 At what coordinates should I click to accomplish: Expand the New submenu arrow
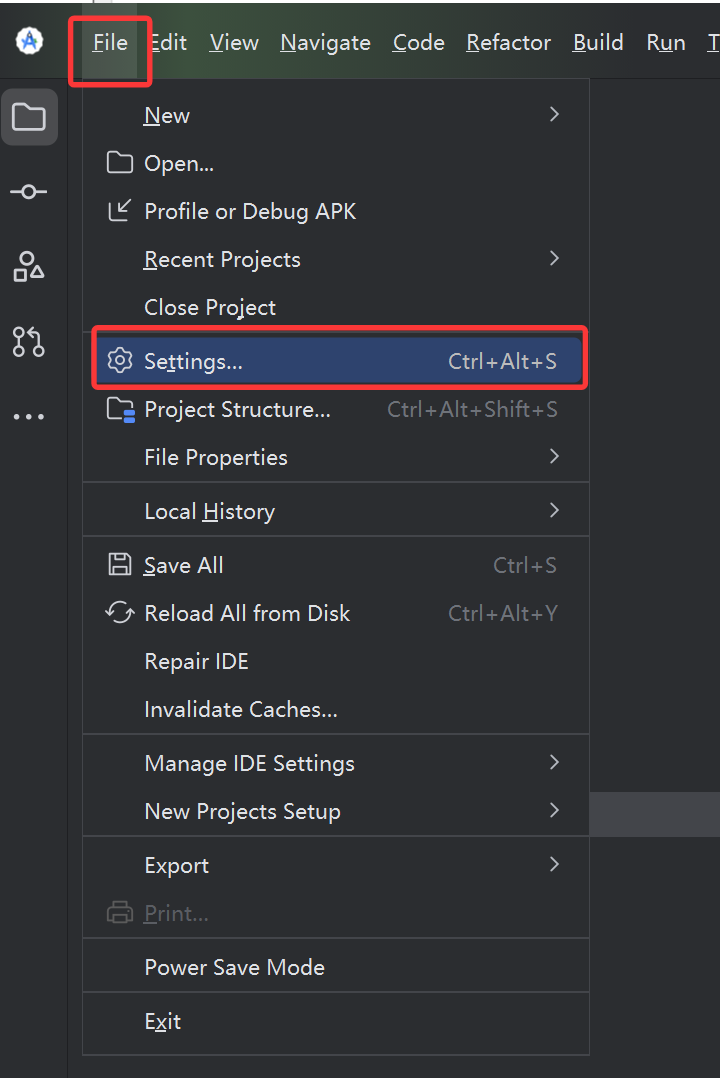554,114
